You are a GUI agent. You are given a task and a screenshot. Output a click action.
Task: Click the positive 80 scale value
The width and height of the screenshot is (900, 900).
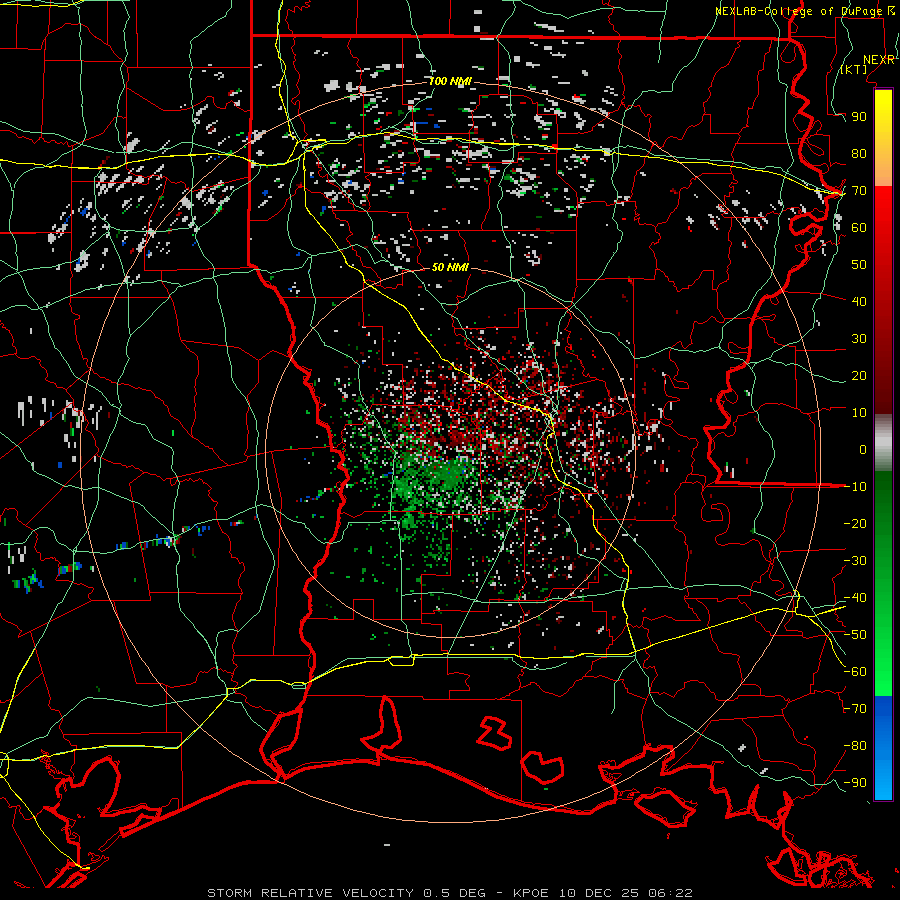[859, 153]
